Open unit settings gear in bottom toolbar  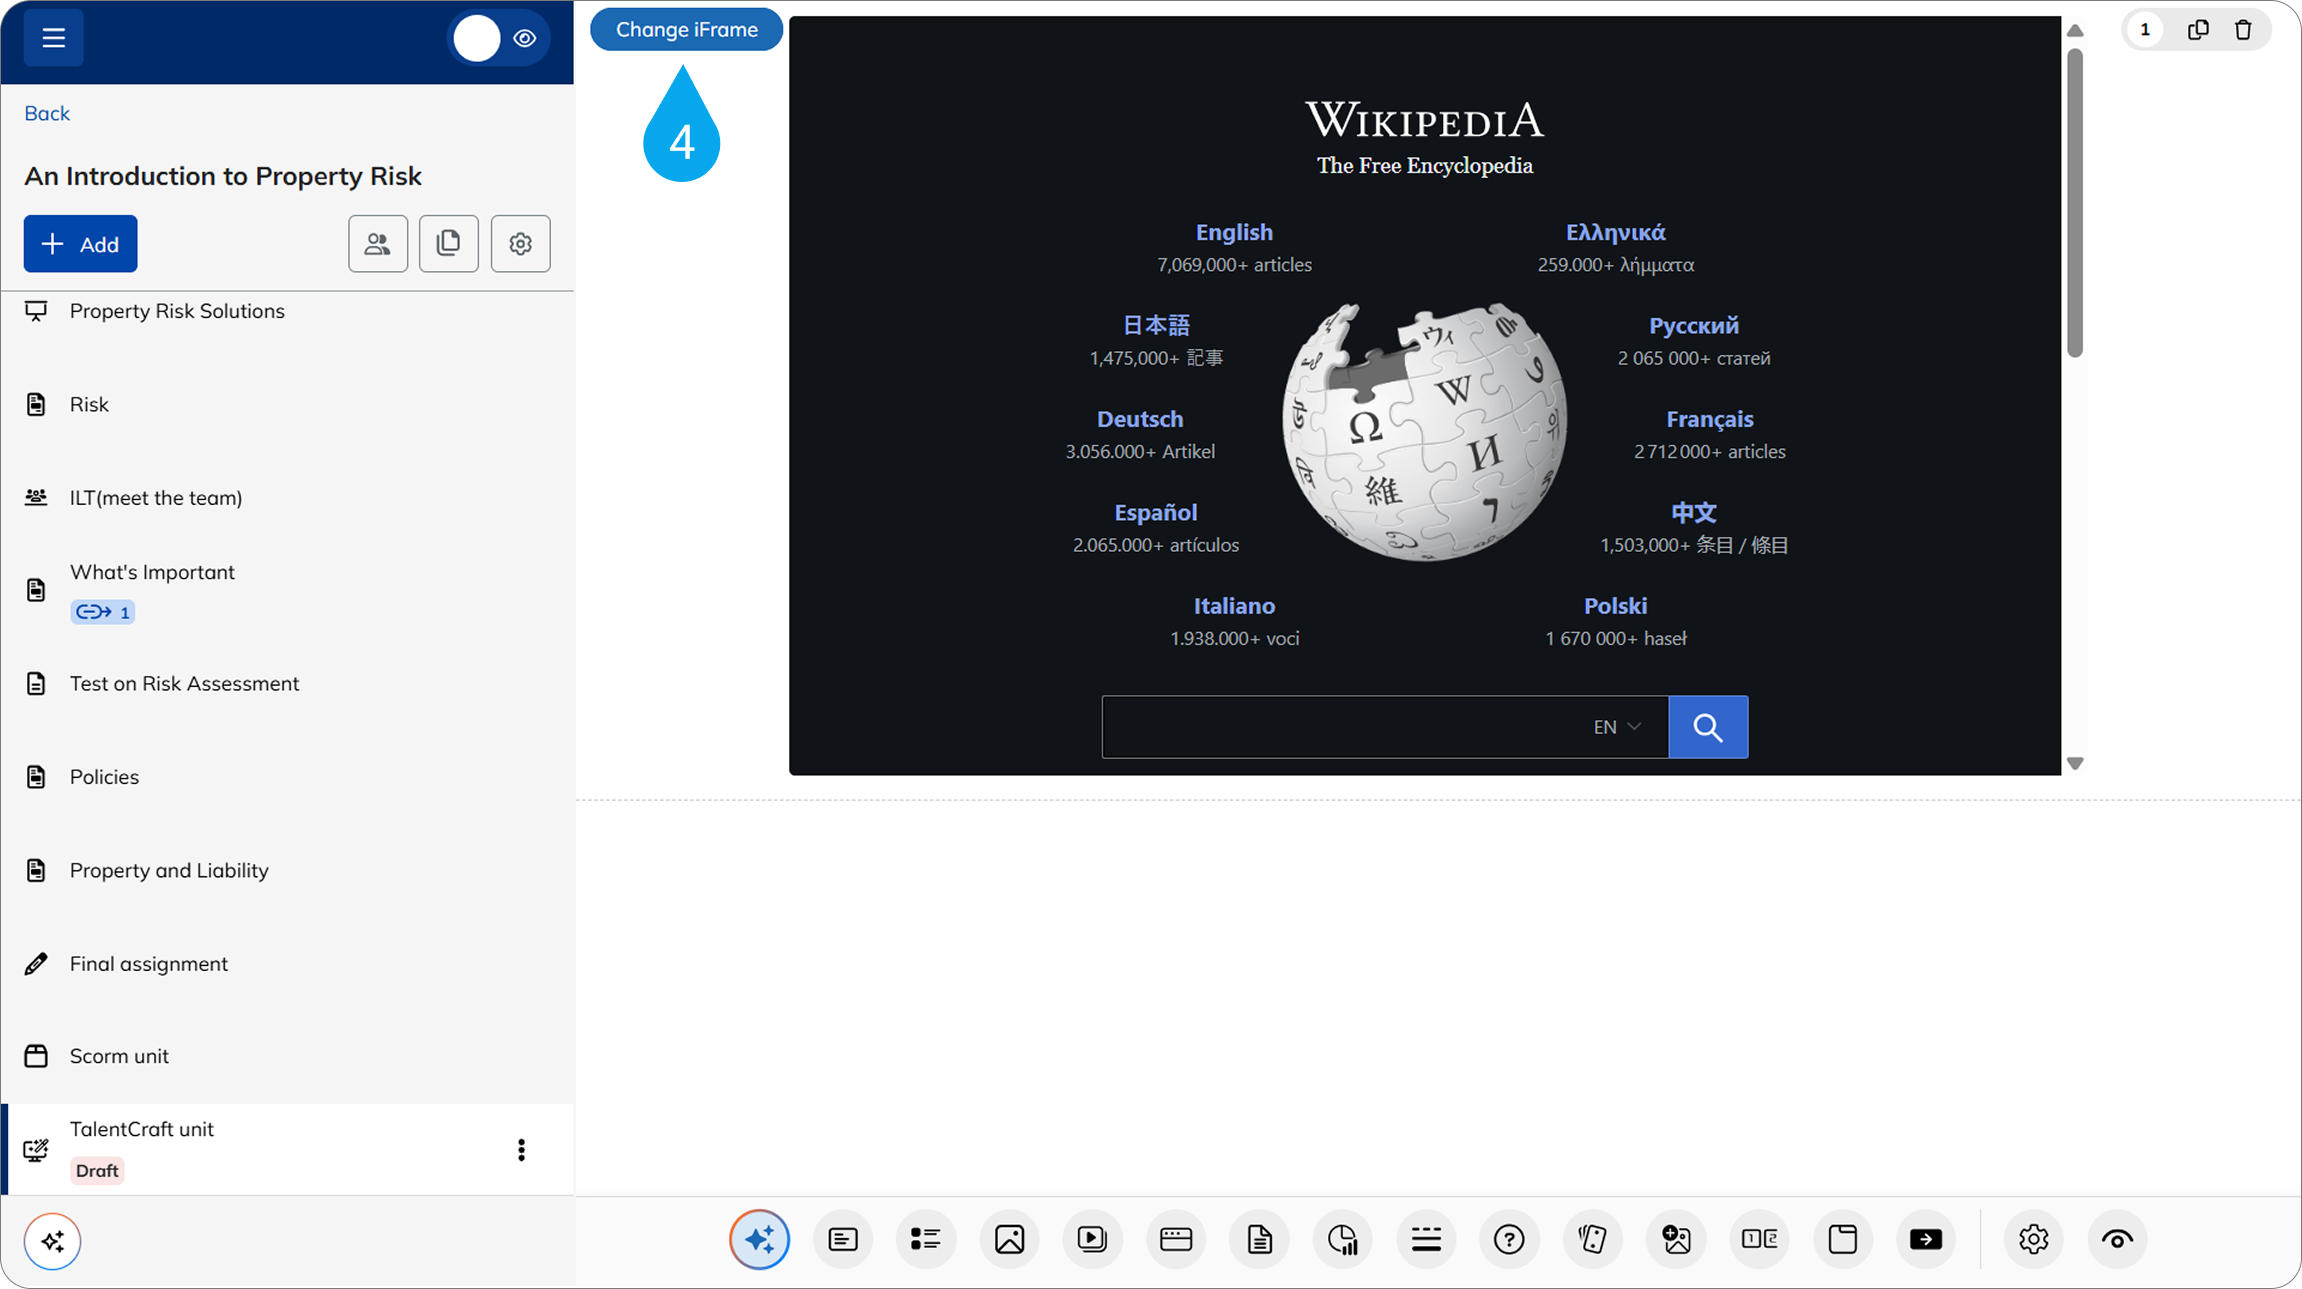point(2033,1239)
